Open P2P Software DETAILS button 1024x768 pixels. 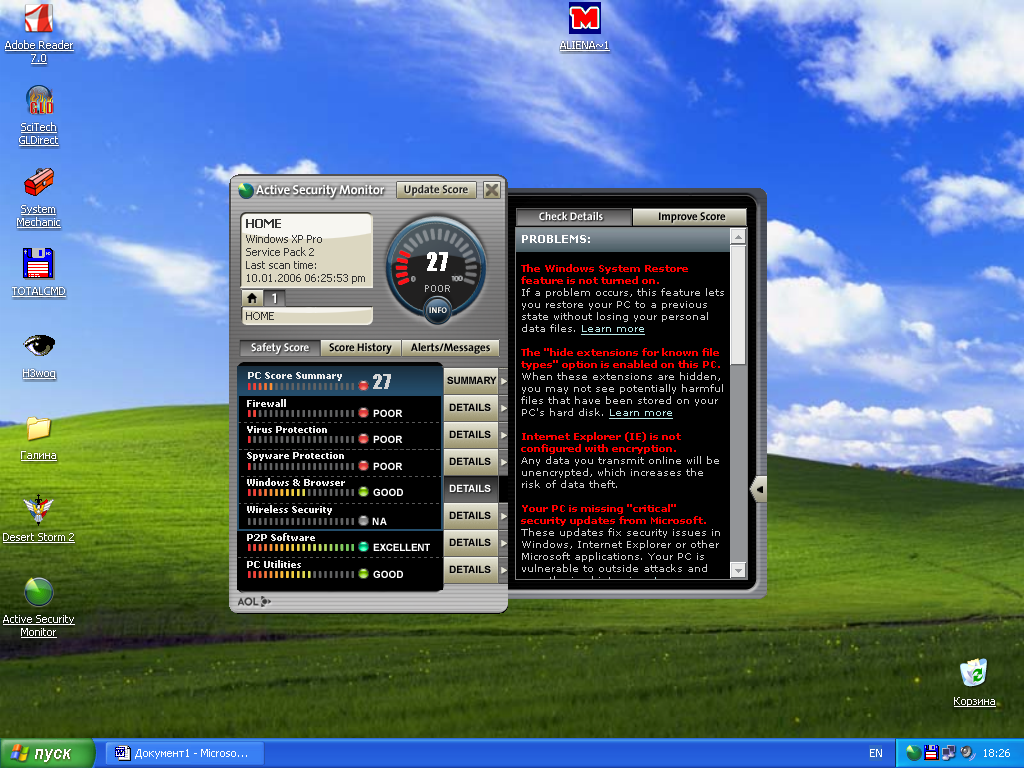471,543
